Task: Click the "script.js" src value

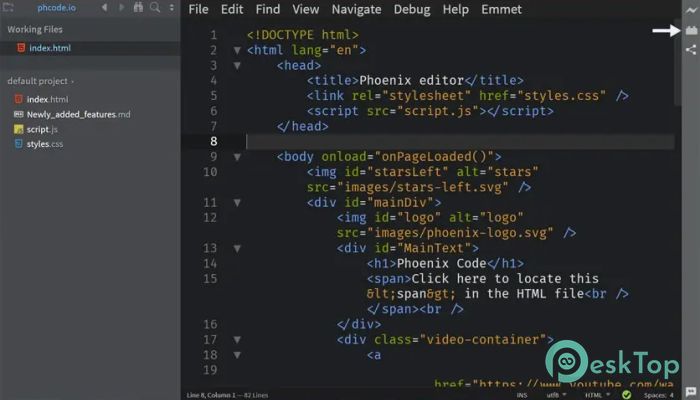Action: tap(438, 111)
